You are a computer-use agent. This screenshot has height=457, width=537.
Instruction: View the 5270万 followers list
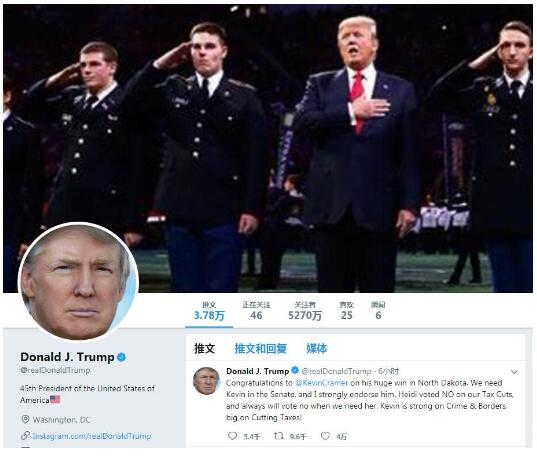pos(305,311)
